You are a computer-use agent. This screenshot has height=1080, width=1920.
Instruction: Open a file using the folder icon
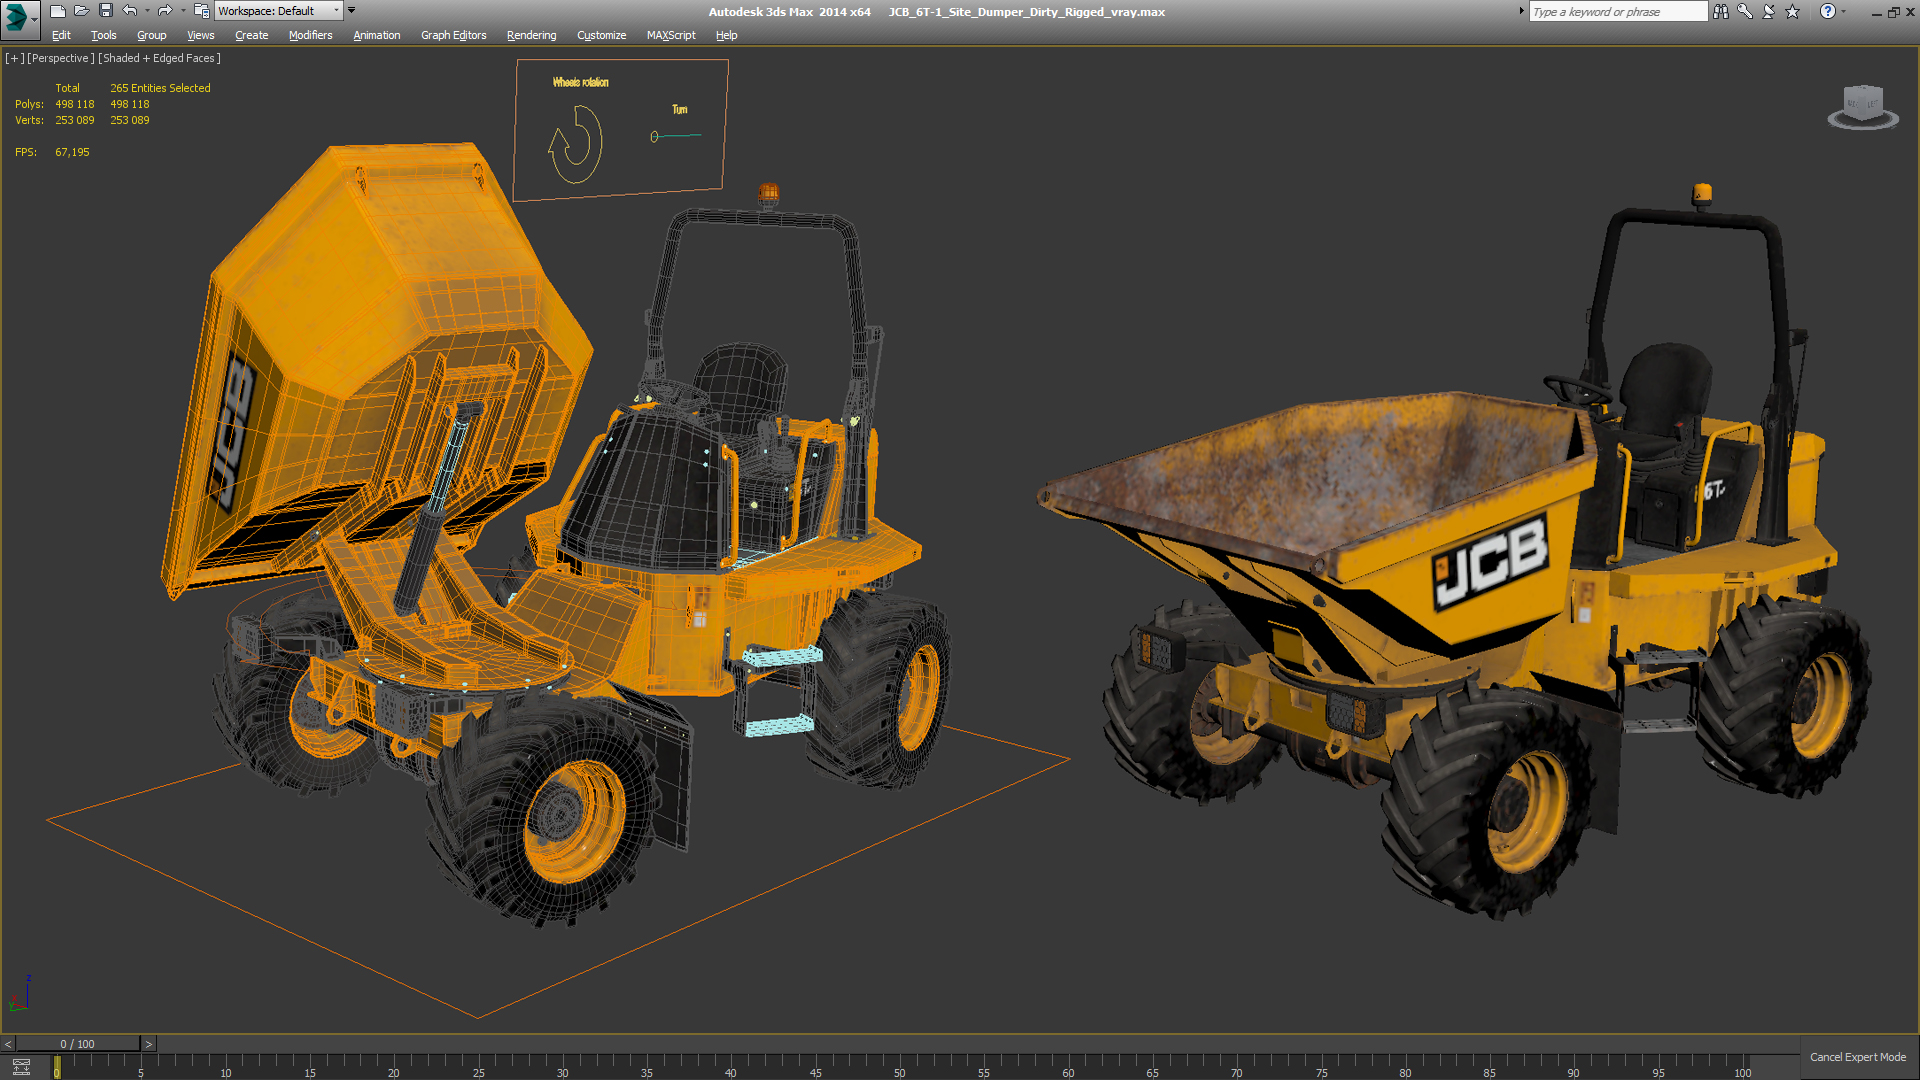(x=82, y=11)
